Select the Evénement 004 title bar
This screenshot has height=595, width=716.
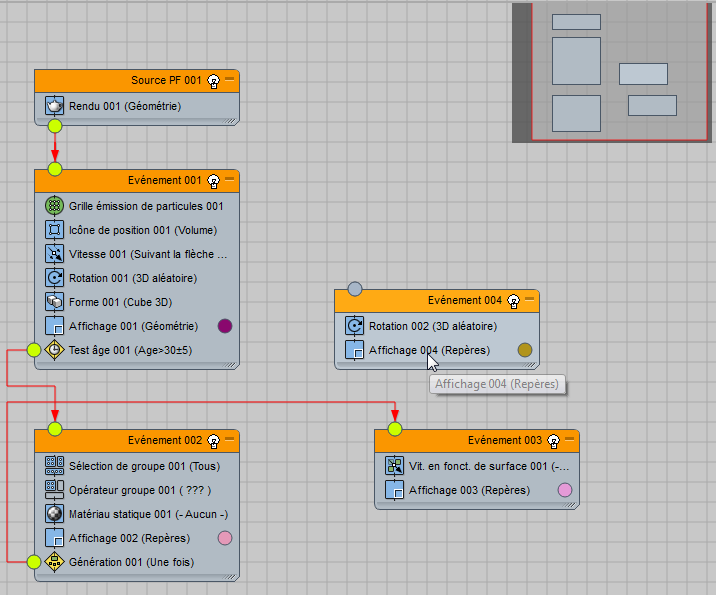(x=437, y=301)
